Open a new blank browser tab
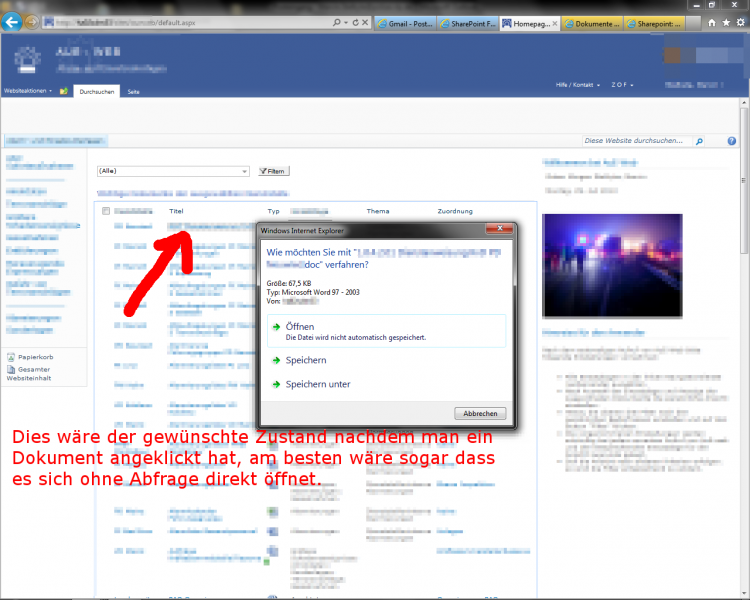750x600 pixels. tap(693, 23)
